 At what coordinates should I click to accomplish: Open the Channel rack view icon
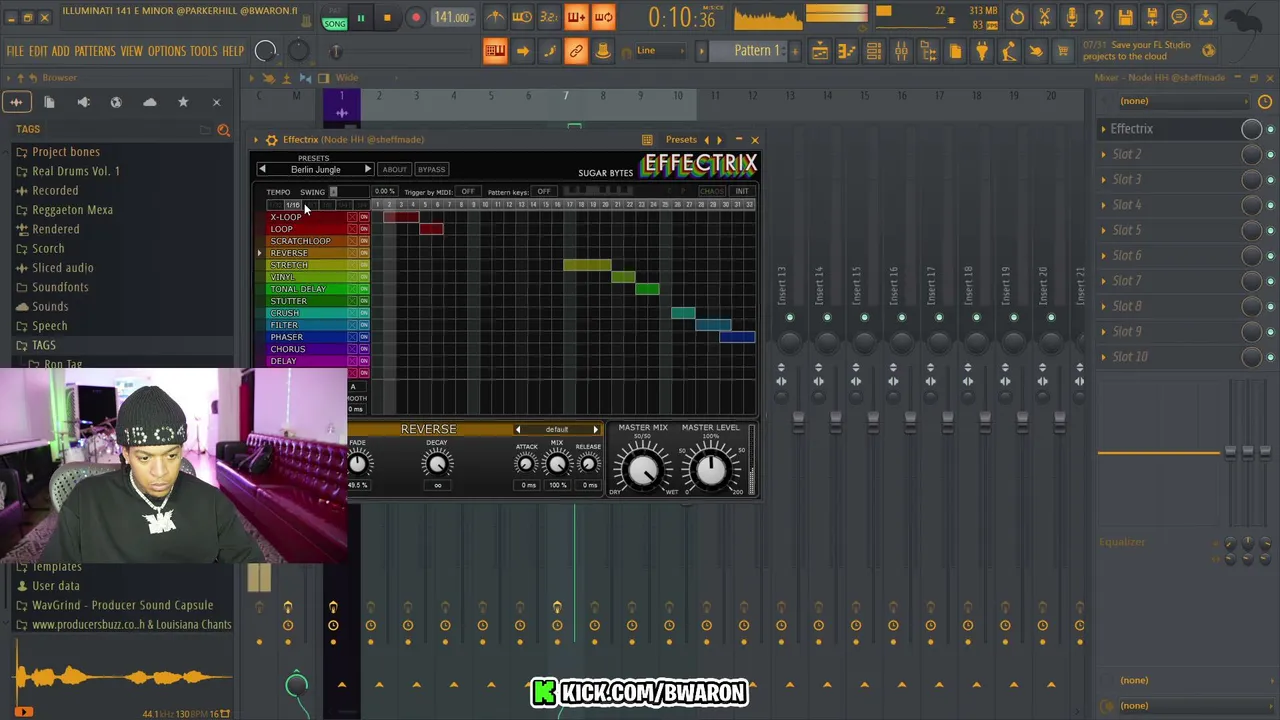[x=873, y=51]
